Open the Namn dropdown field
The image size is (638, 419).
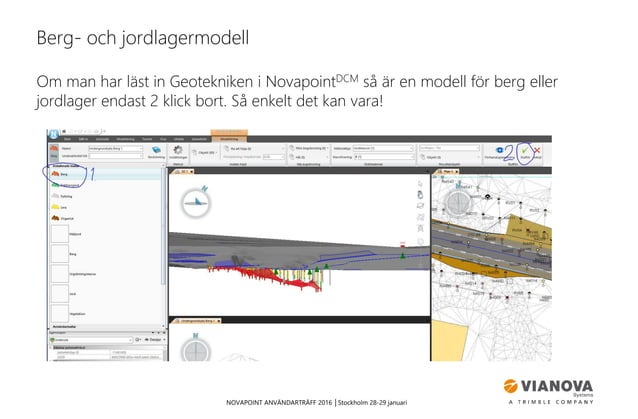pyautogui.click(x=116, y=148)
